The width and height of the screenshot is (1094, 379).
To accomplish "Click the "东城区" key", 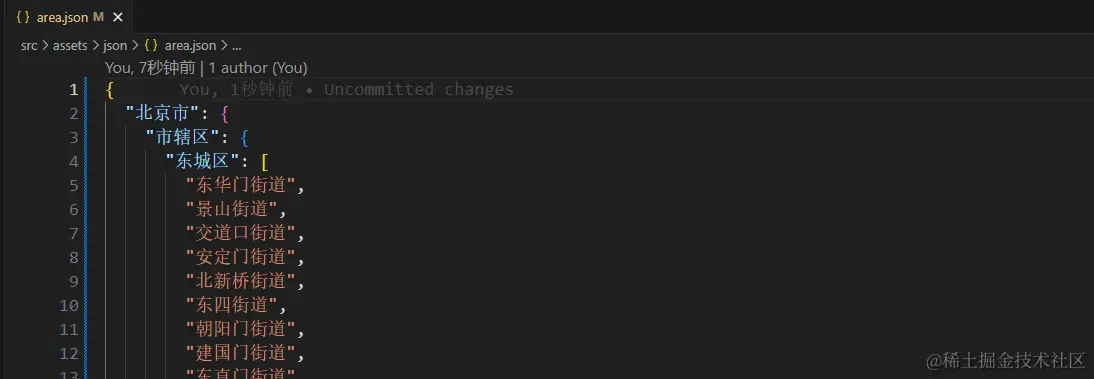I will 202,161.
